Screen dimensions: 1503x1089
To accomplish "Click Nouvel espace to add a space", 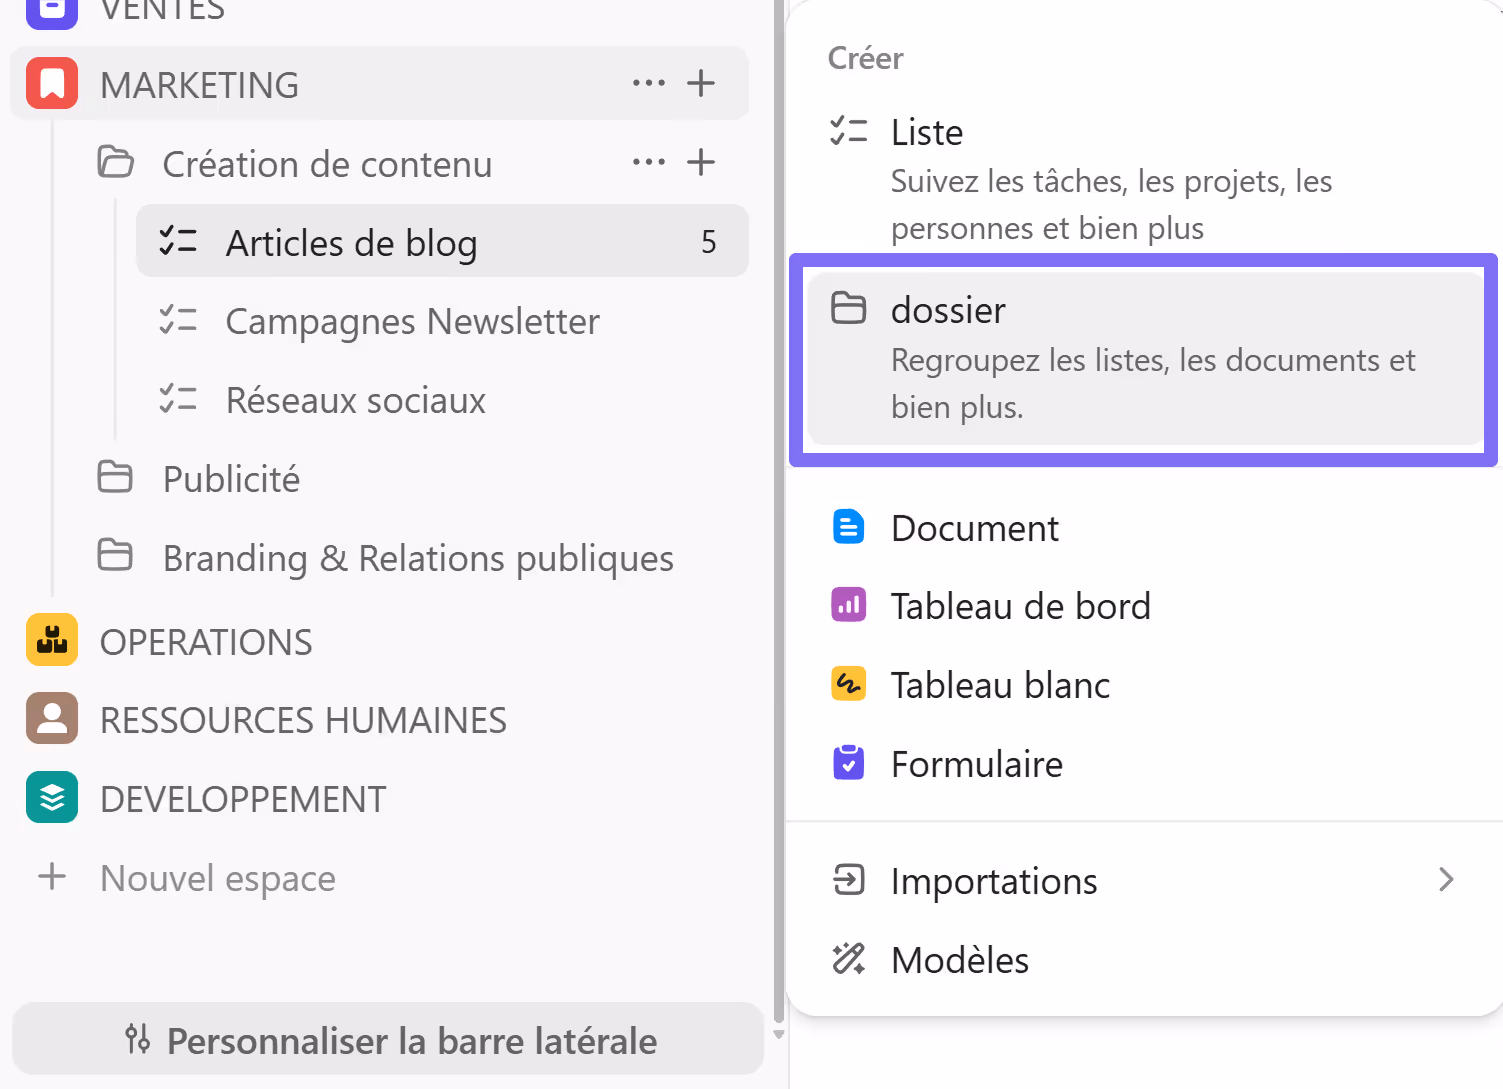I will [217, 878].
